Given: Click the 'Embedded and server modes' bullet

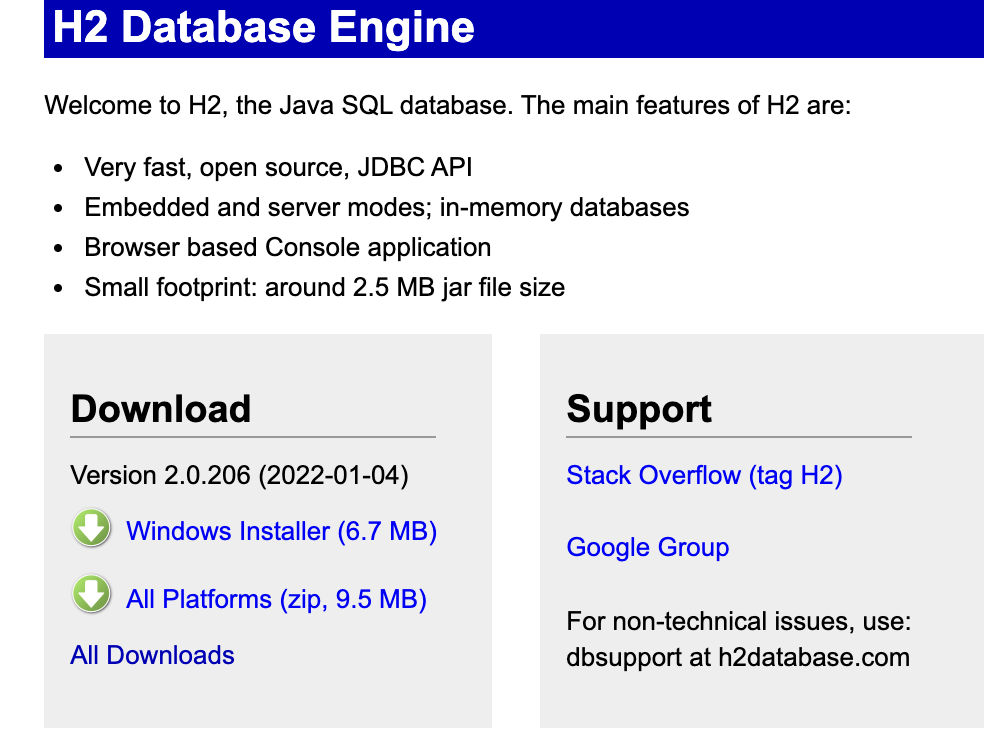Looking at the screenshot, I should pyautogui.click(x=387, y=208).
